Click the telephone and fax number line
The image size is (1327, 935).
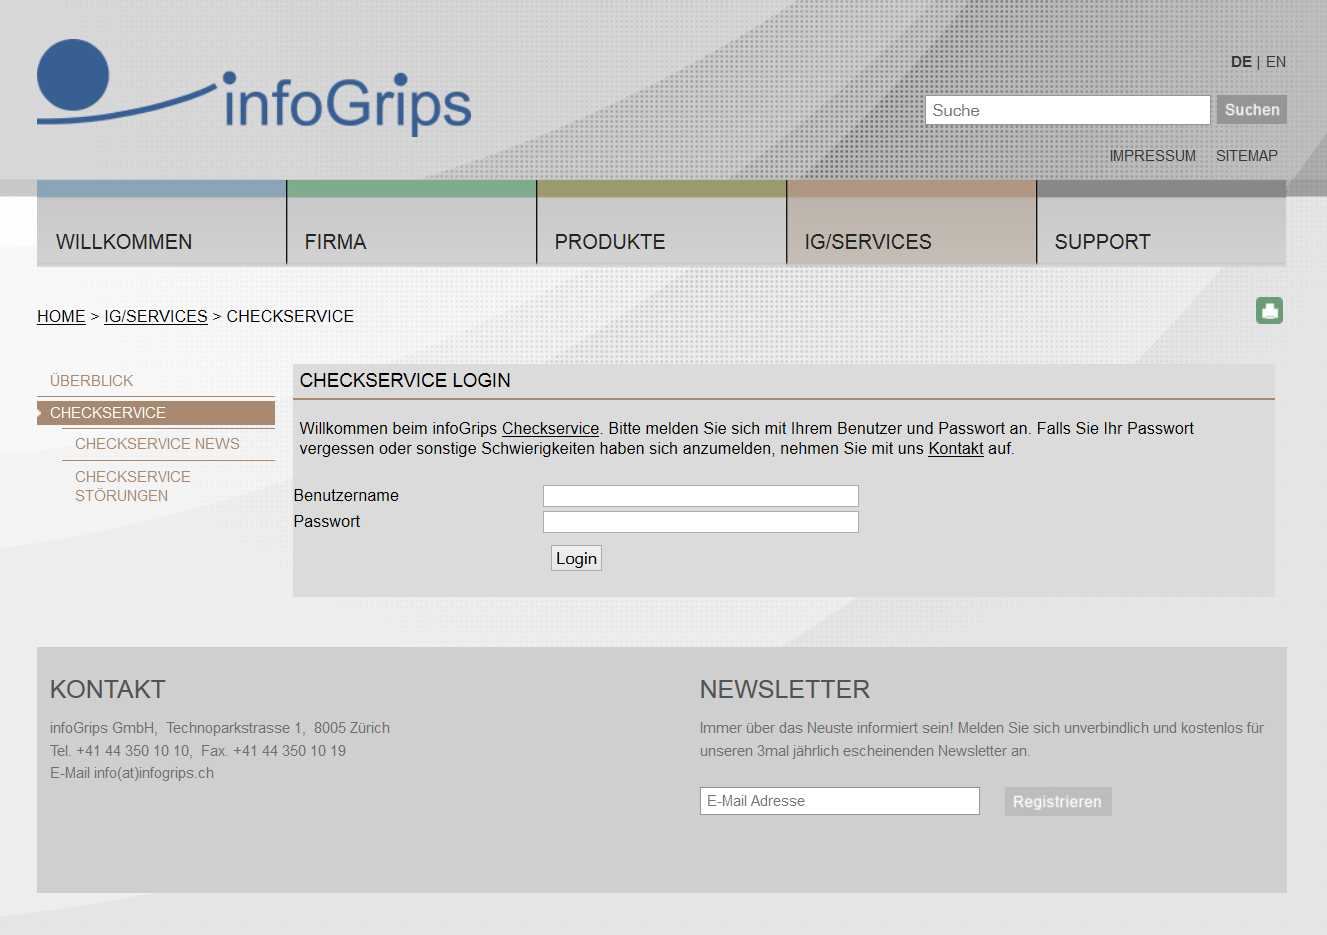pos(198,751)
